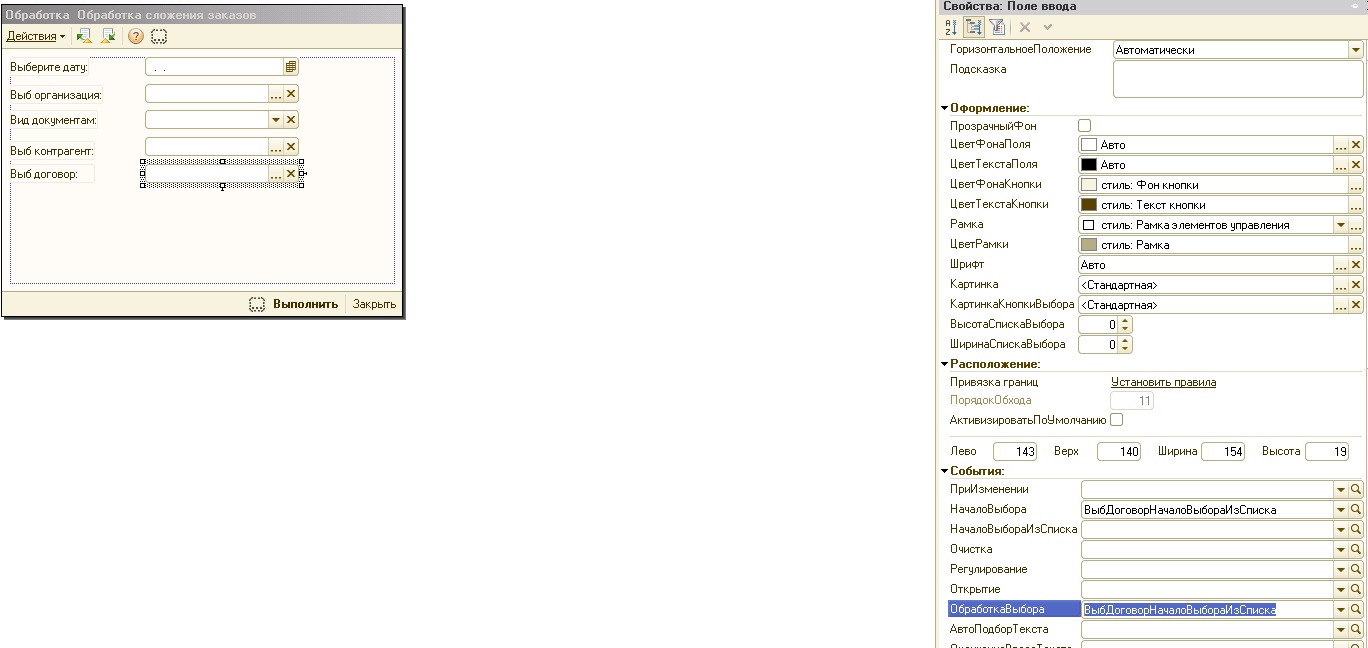
Task: Enable the АктивизироватьПоУмолчанию checkbox
Action: pos(1116,420)
